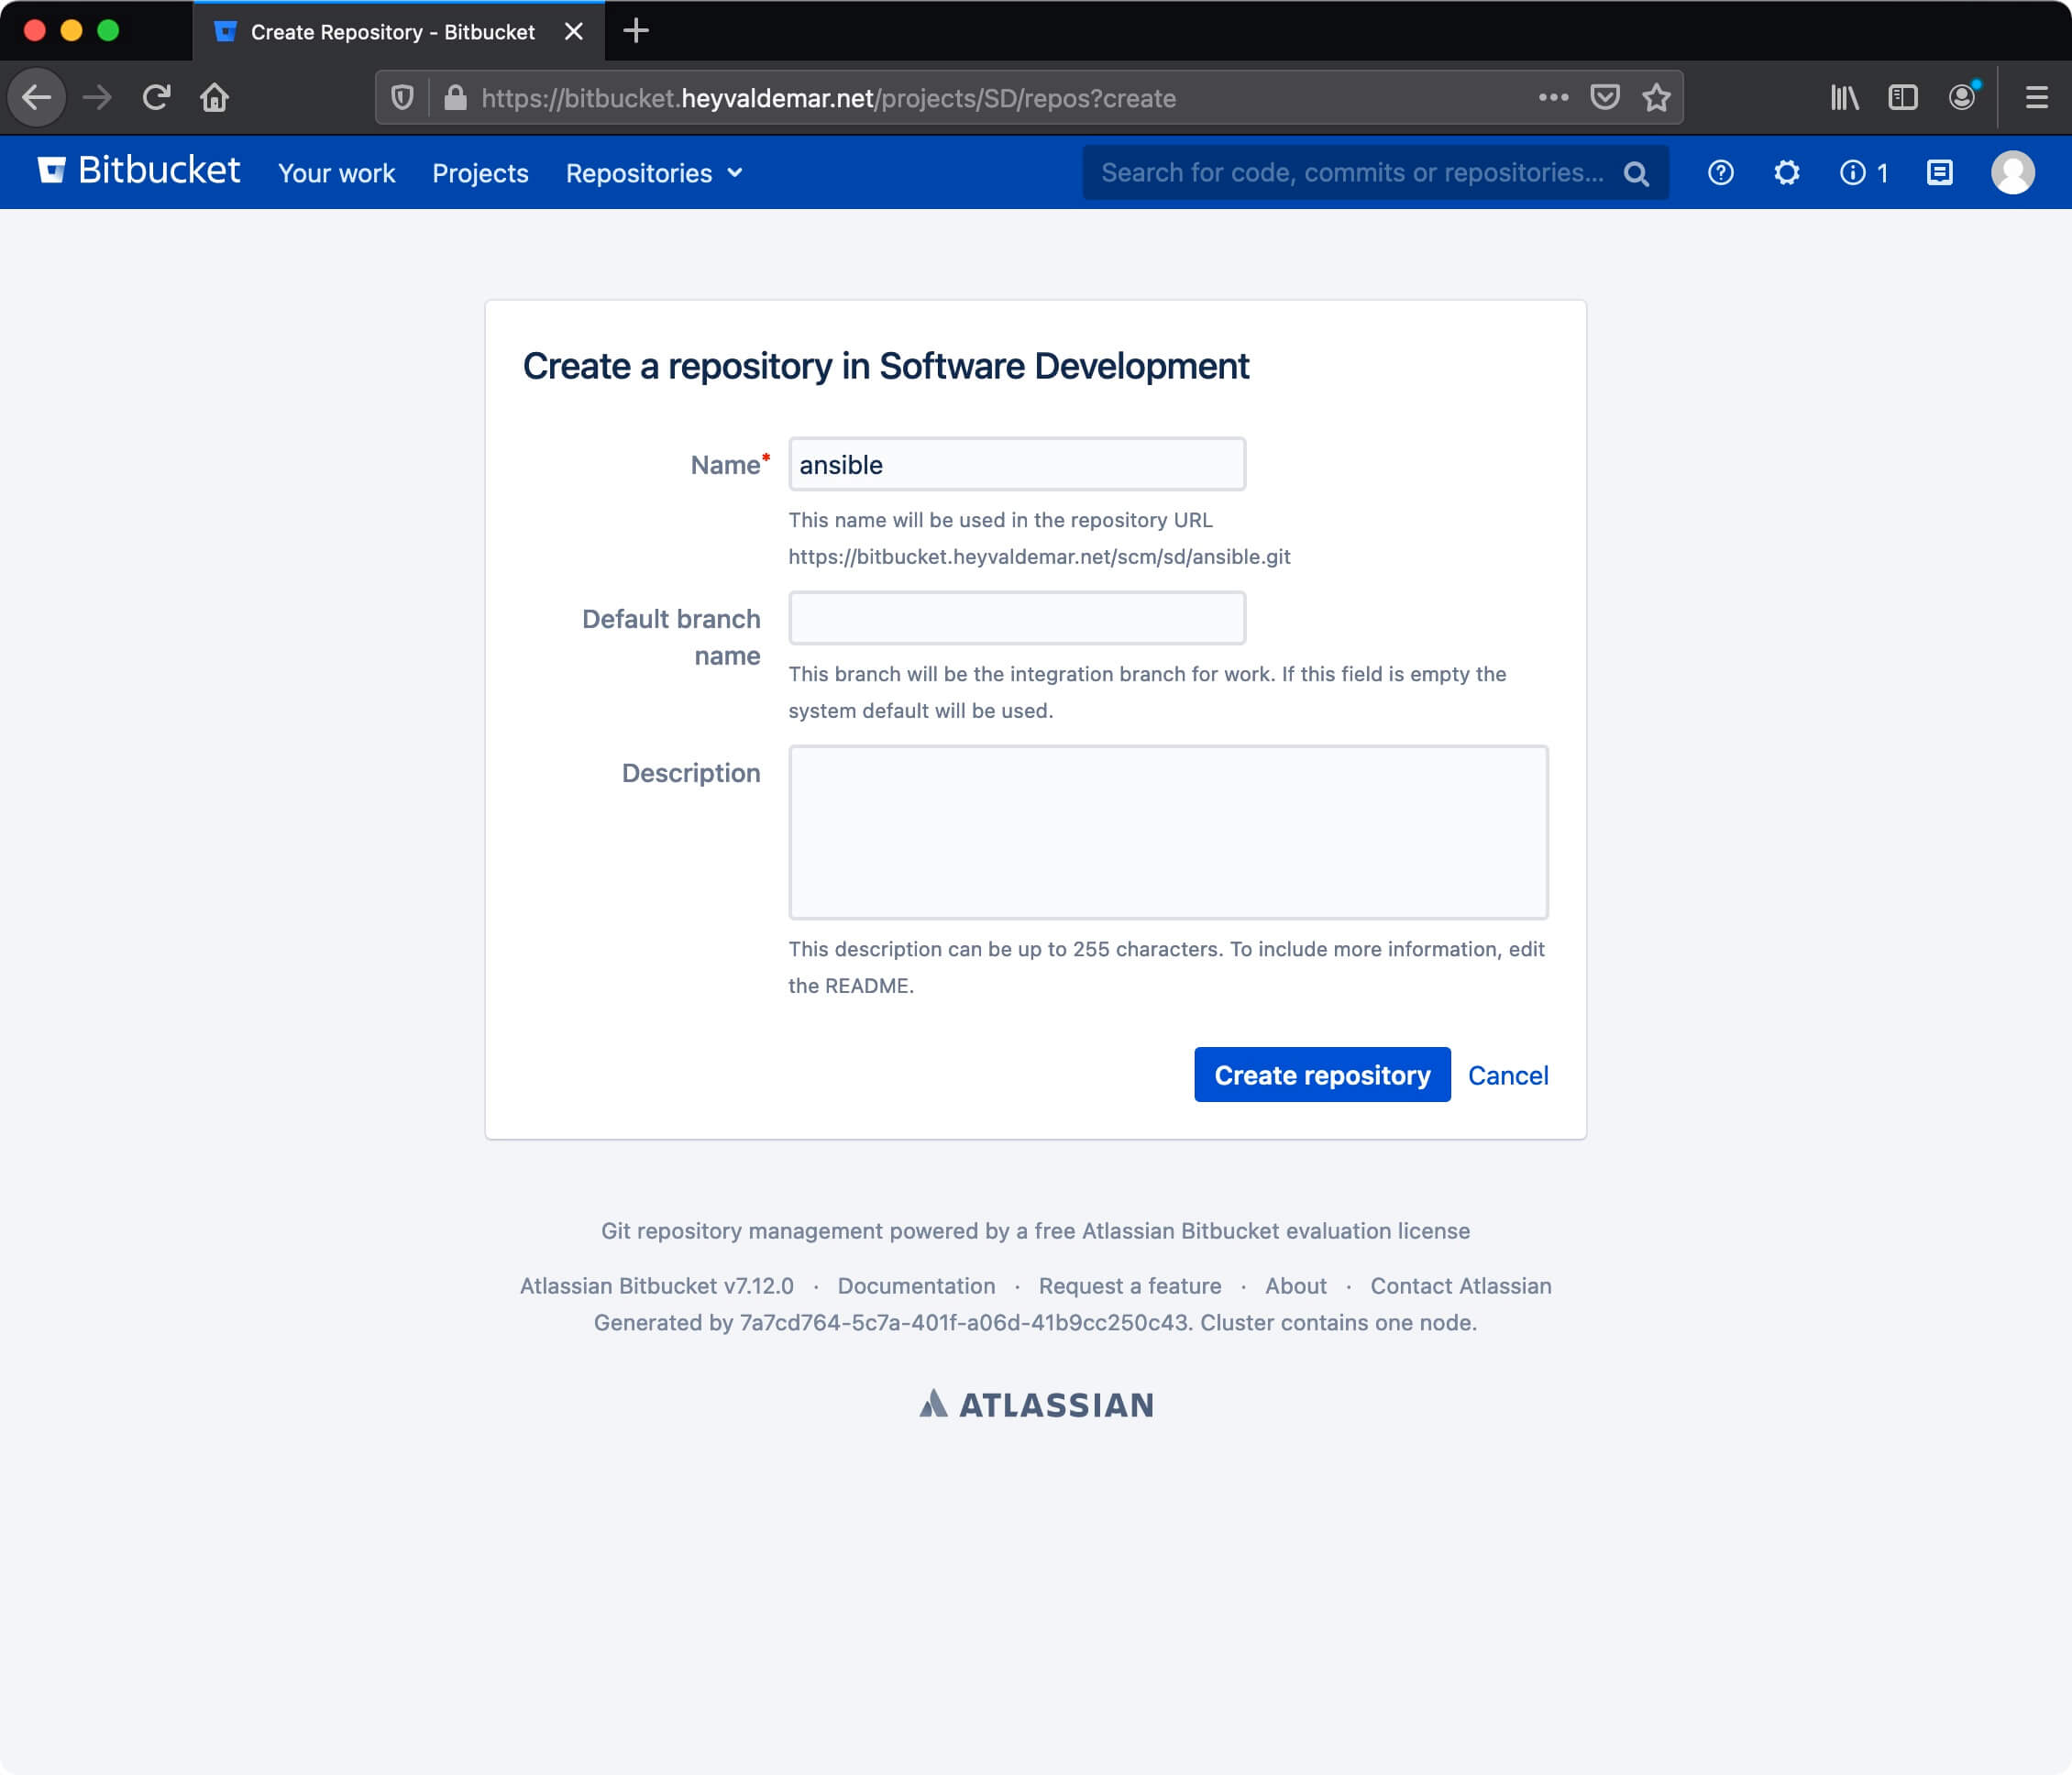Viewport: 2072px width, 1775px height.
Task: Expand the Repositories dropdown menu
Action: pos(653,171)
